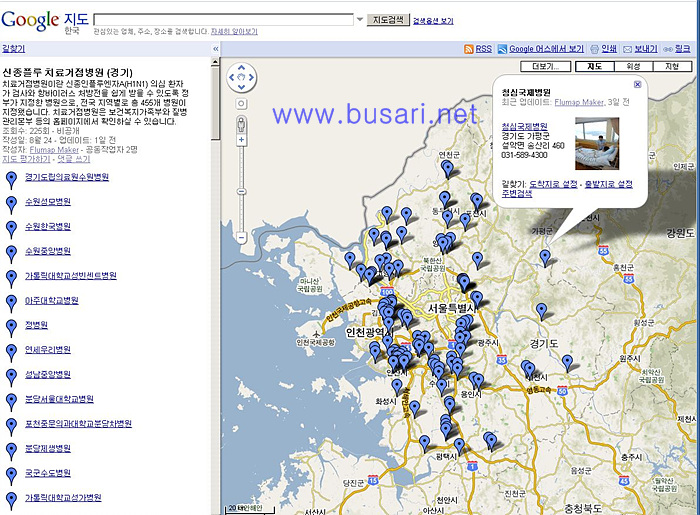The height and width of the screenshot is (515, 700).
Task: Click the left panel scrollbar thumb
Action: coord(215,103)
